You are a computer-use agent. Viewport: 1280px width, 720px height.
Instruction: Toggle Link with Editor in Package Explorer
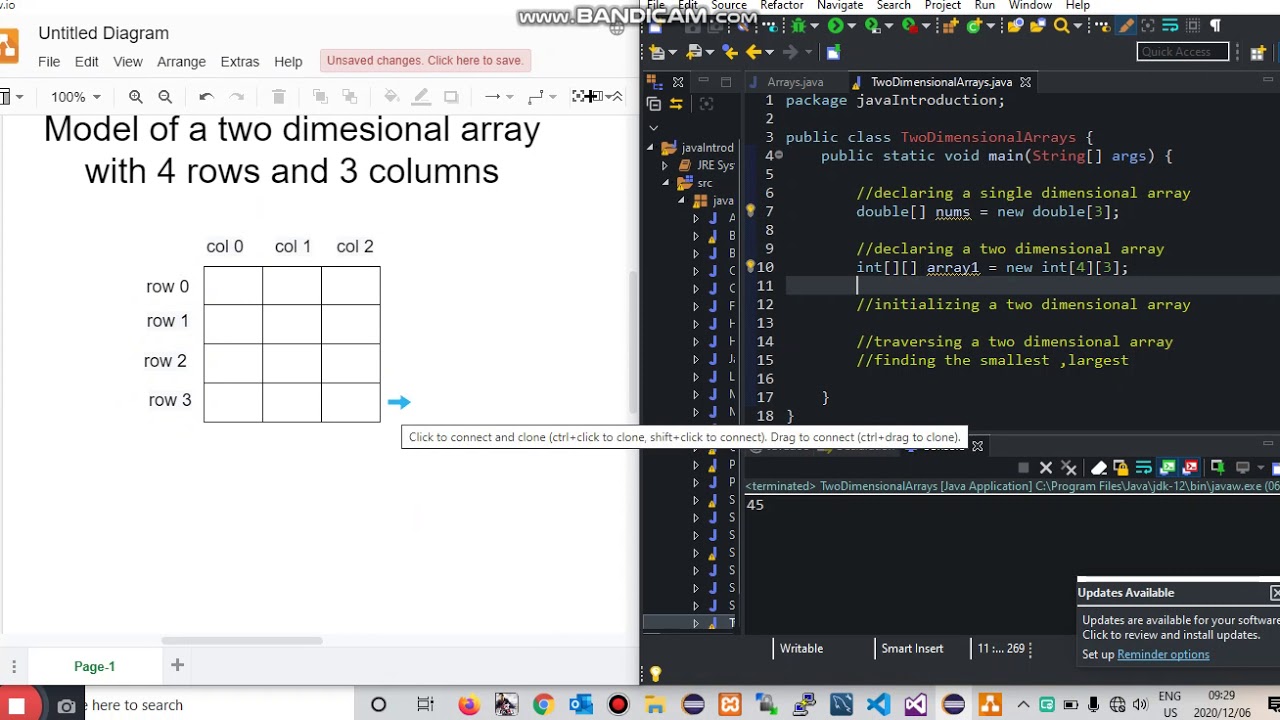coord(676,104)
